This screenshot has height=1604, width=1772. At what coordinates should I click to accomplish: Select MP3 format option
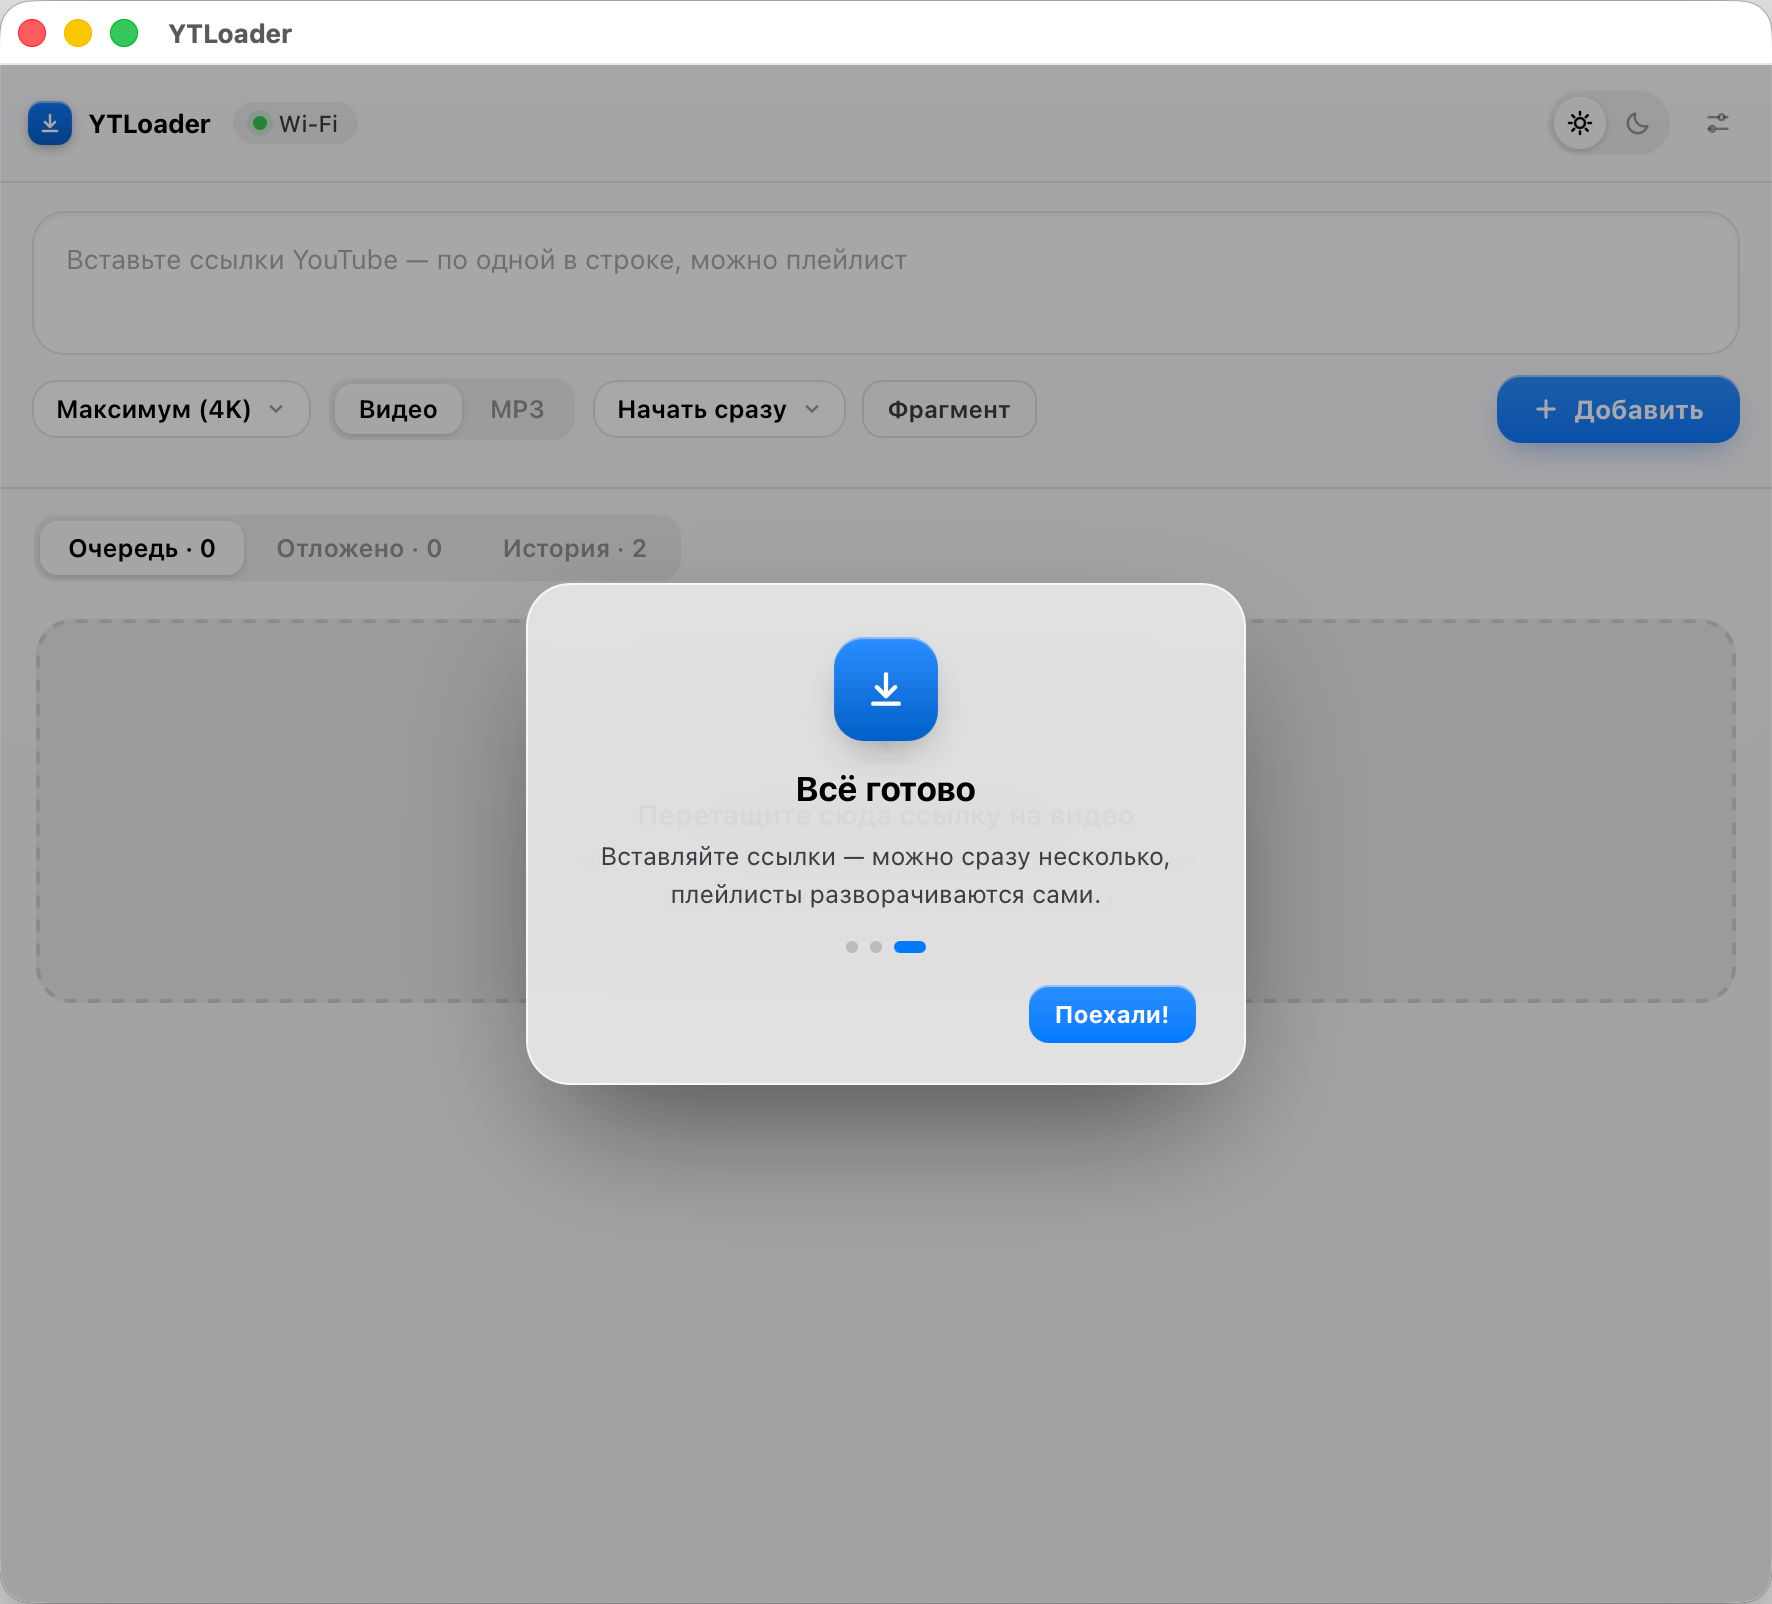[517, 410]
